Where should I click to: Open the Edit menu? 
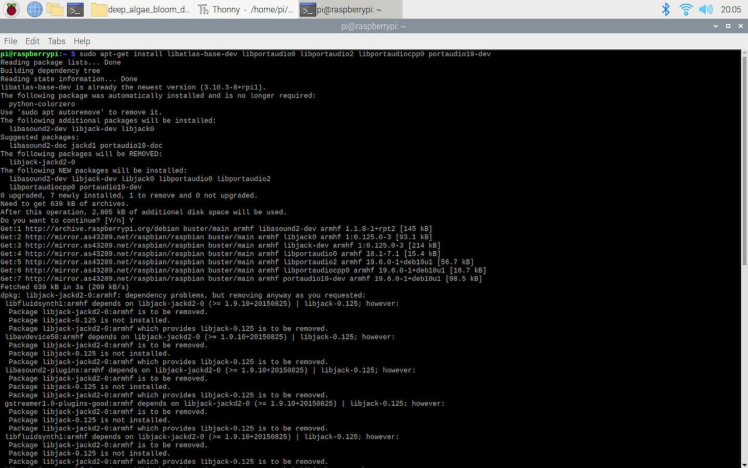coord(32,41)
